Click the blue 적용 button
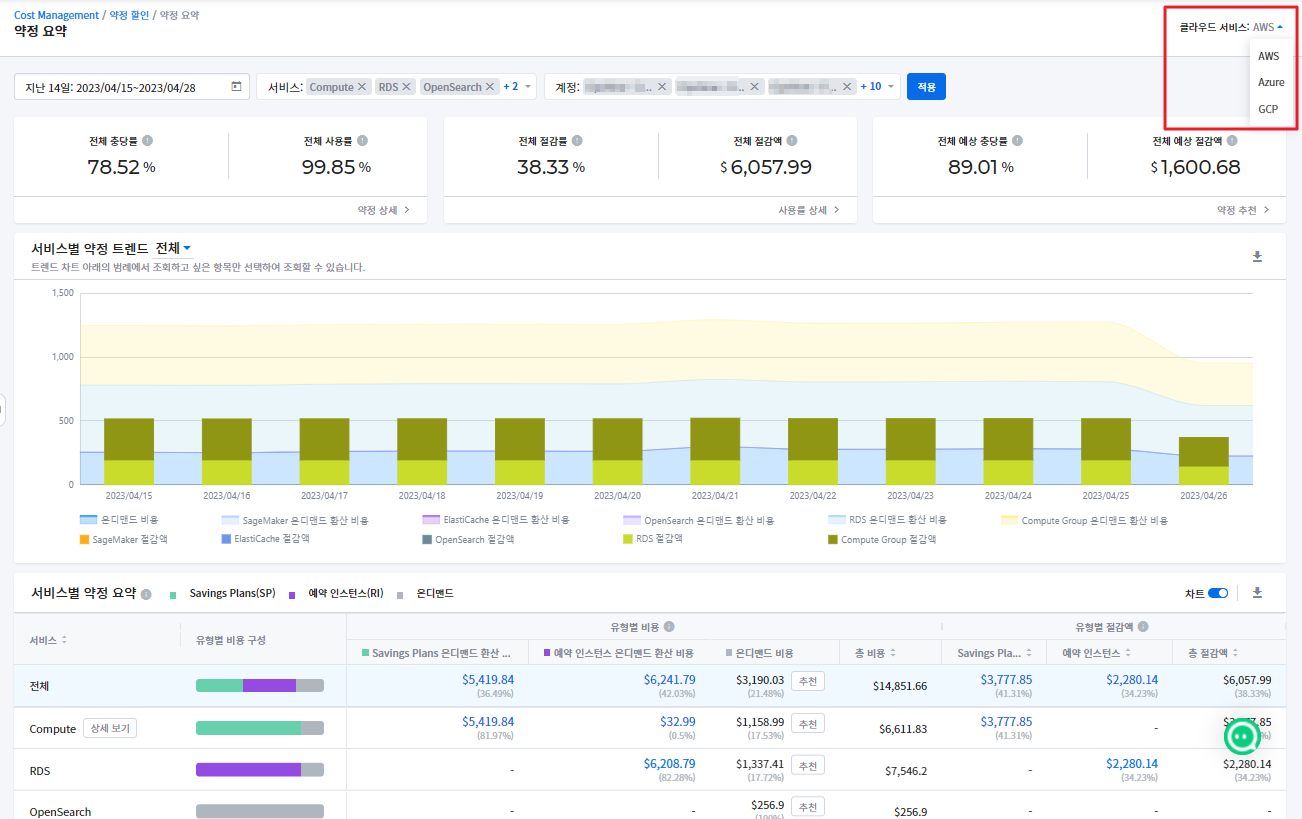The image size is (1302, 819). pos(926,87)
